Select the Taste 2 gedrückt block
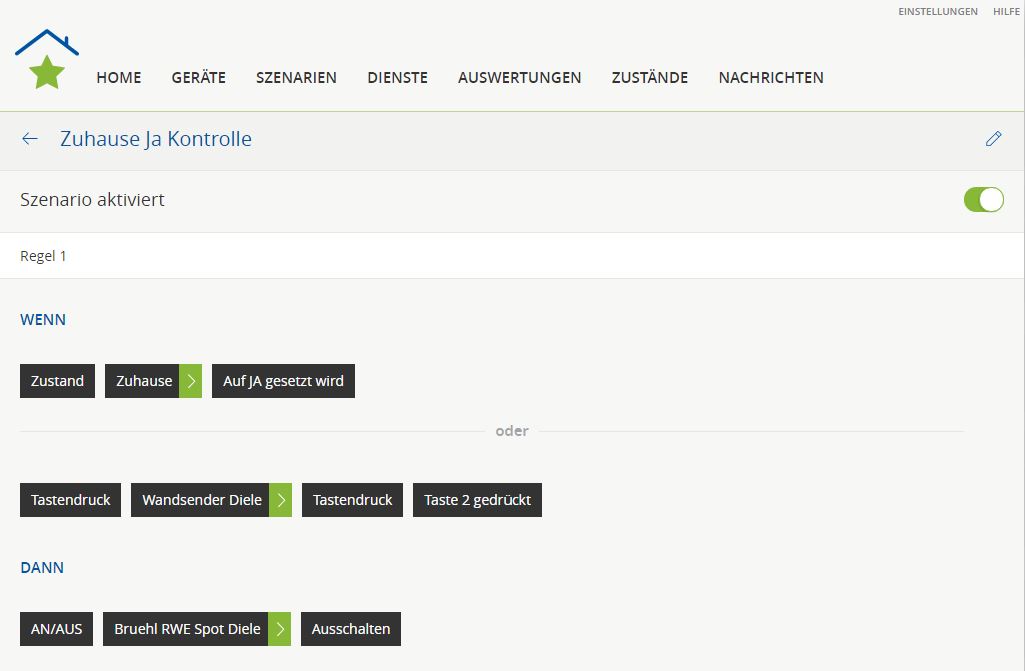 (x=477, y=500)
